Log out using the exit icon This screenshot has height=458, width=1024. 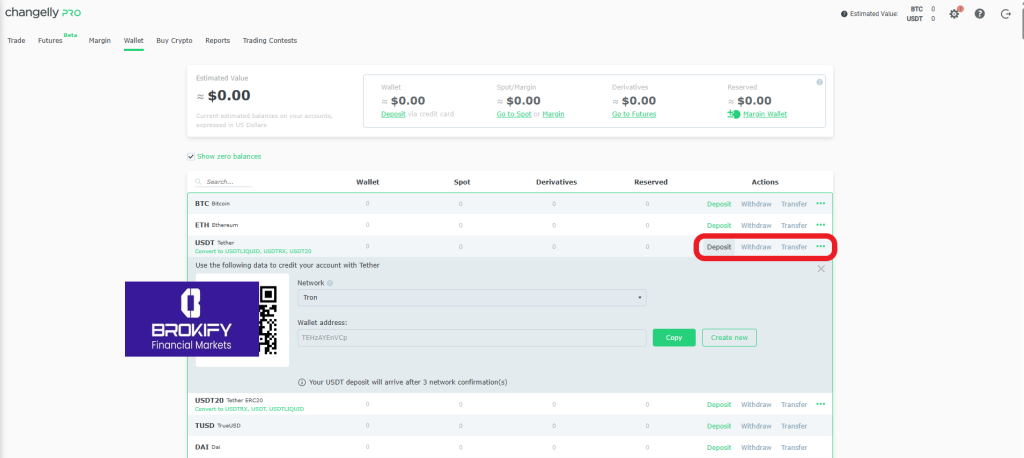tap(1005, 14)
